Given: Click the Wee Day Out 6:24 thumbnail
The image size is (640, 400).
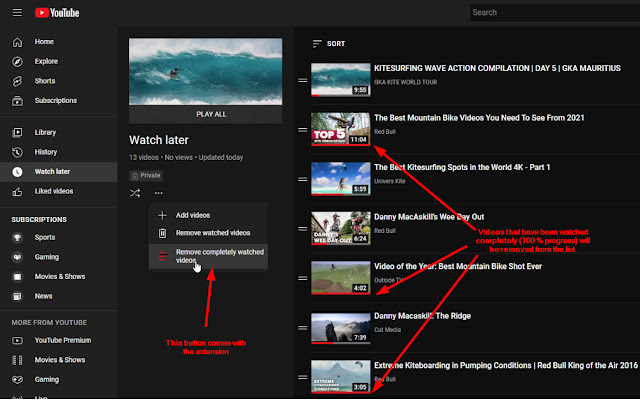Looking at the screenshot, I should click(x=340, y=228).
